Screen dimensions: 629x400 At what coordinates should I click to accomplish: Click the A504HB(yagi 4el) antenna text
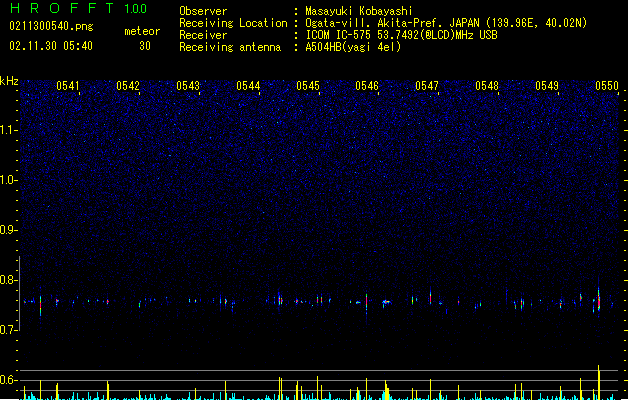353,47
